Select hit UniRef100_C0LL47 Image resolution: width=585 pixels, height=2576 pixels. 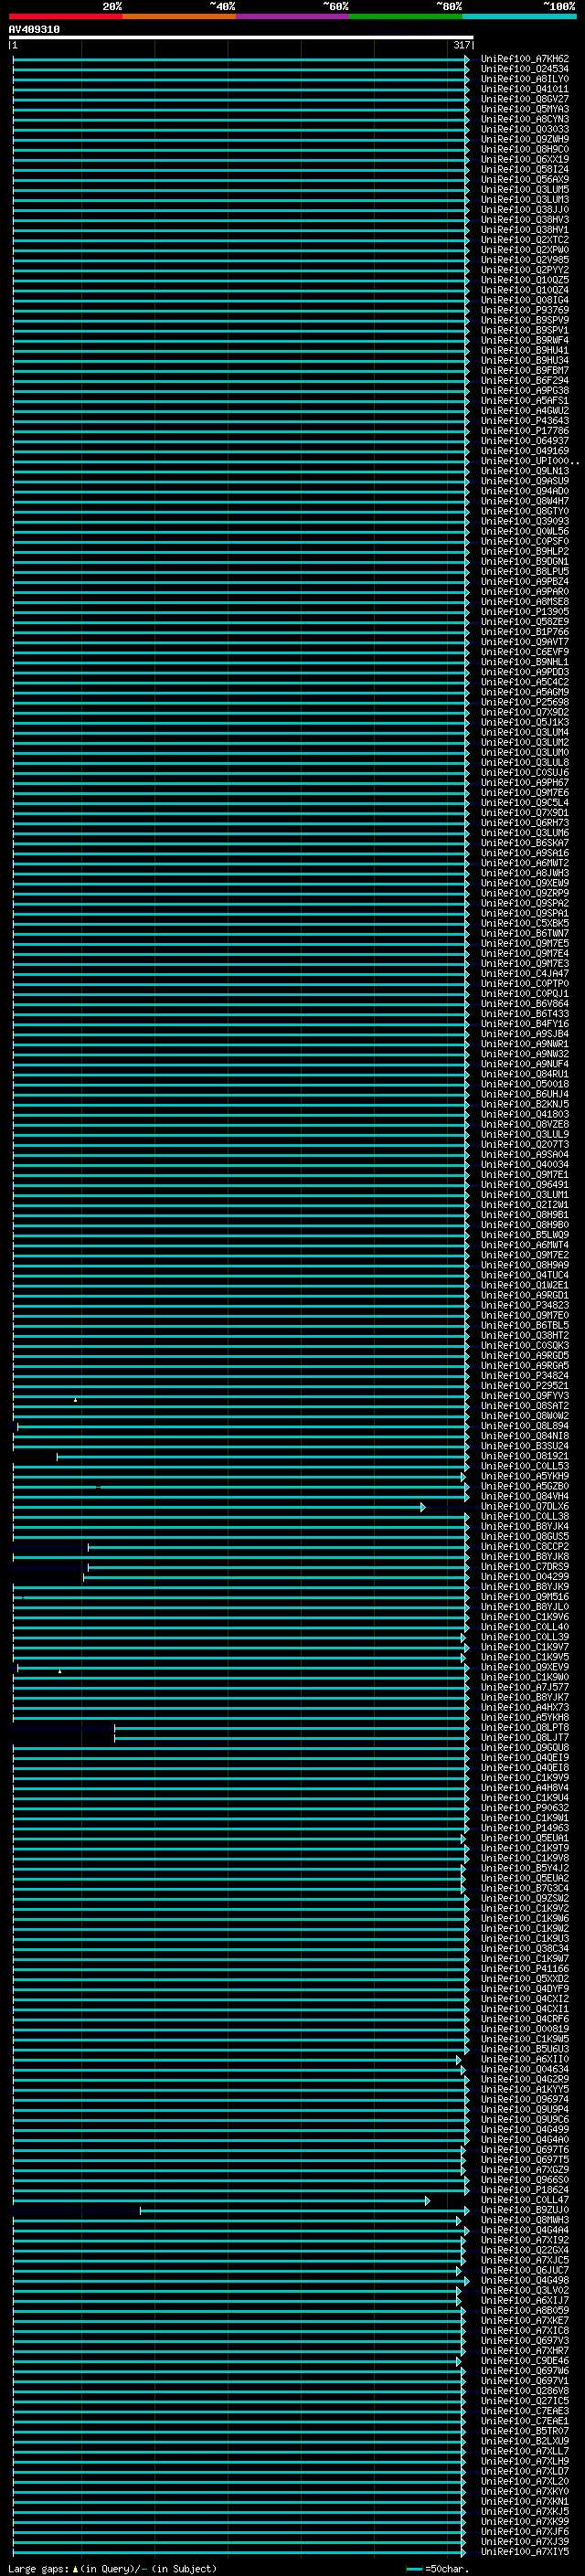click(x=524, y=2200)
